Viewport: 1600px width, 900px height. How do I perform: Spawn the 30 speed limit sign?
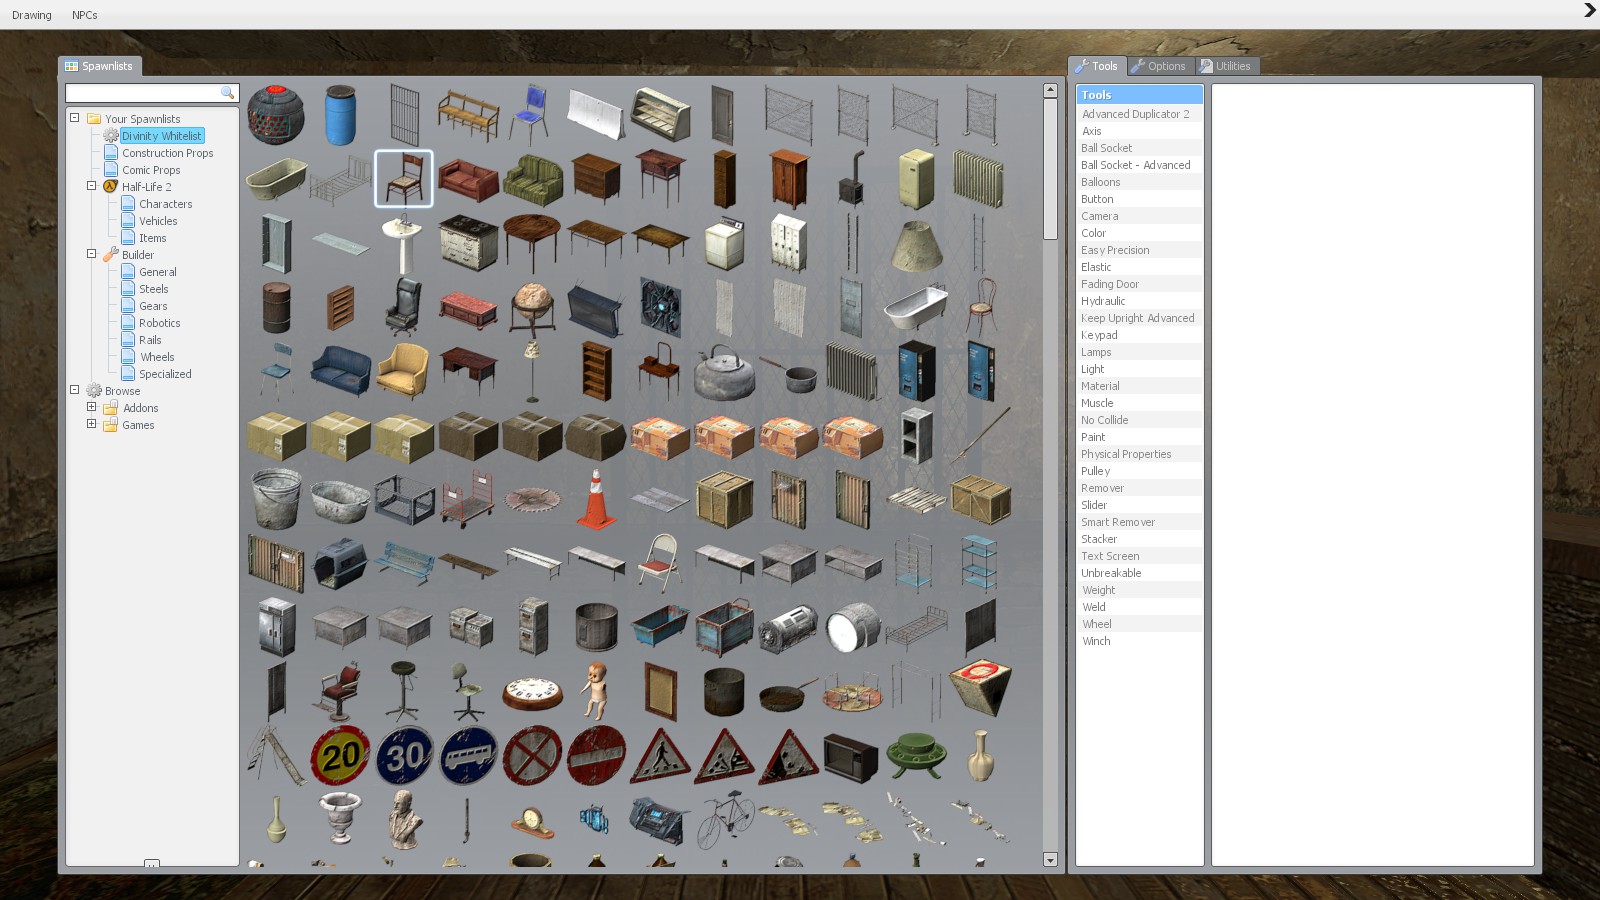[x=404, y=755]
